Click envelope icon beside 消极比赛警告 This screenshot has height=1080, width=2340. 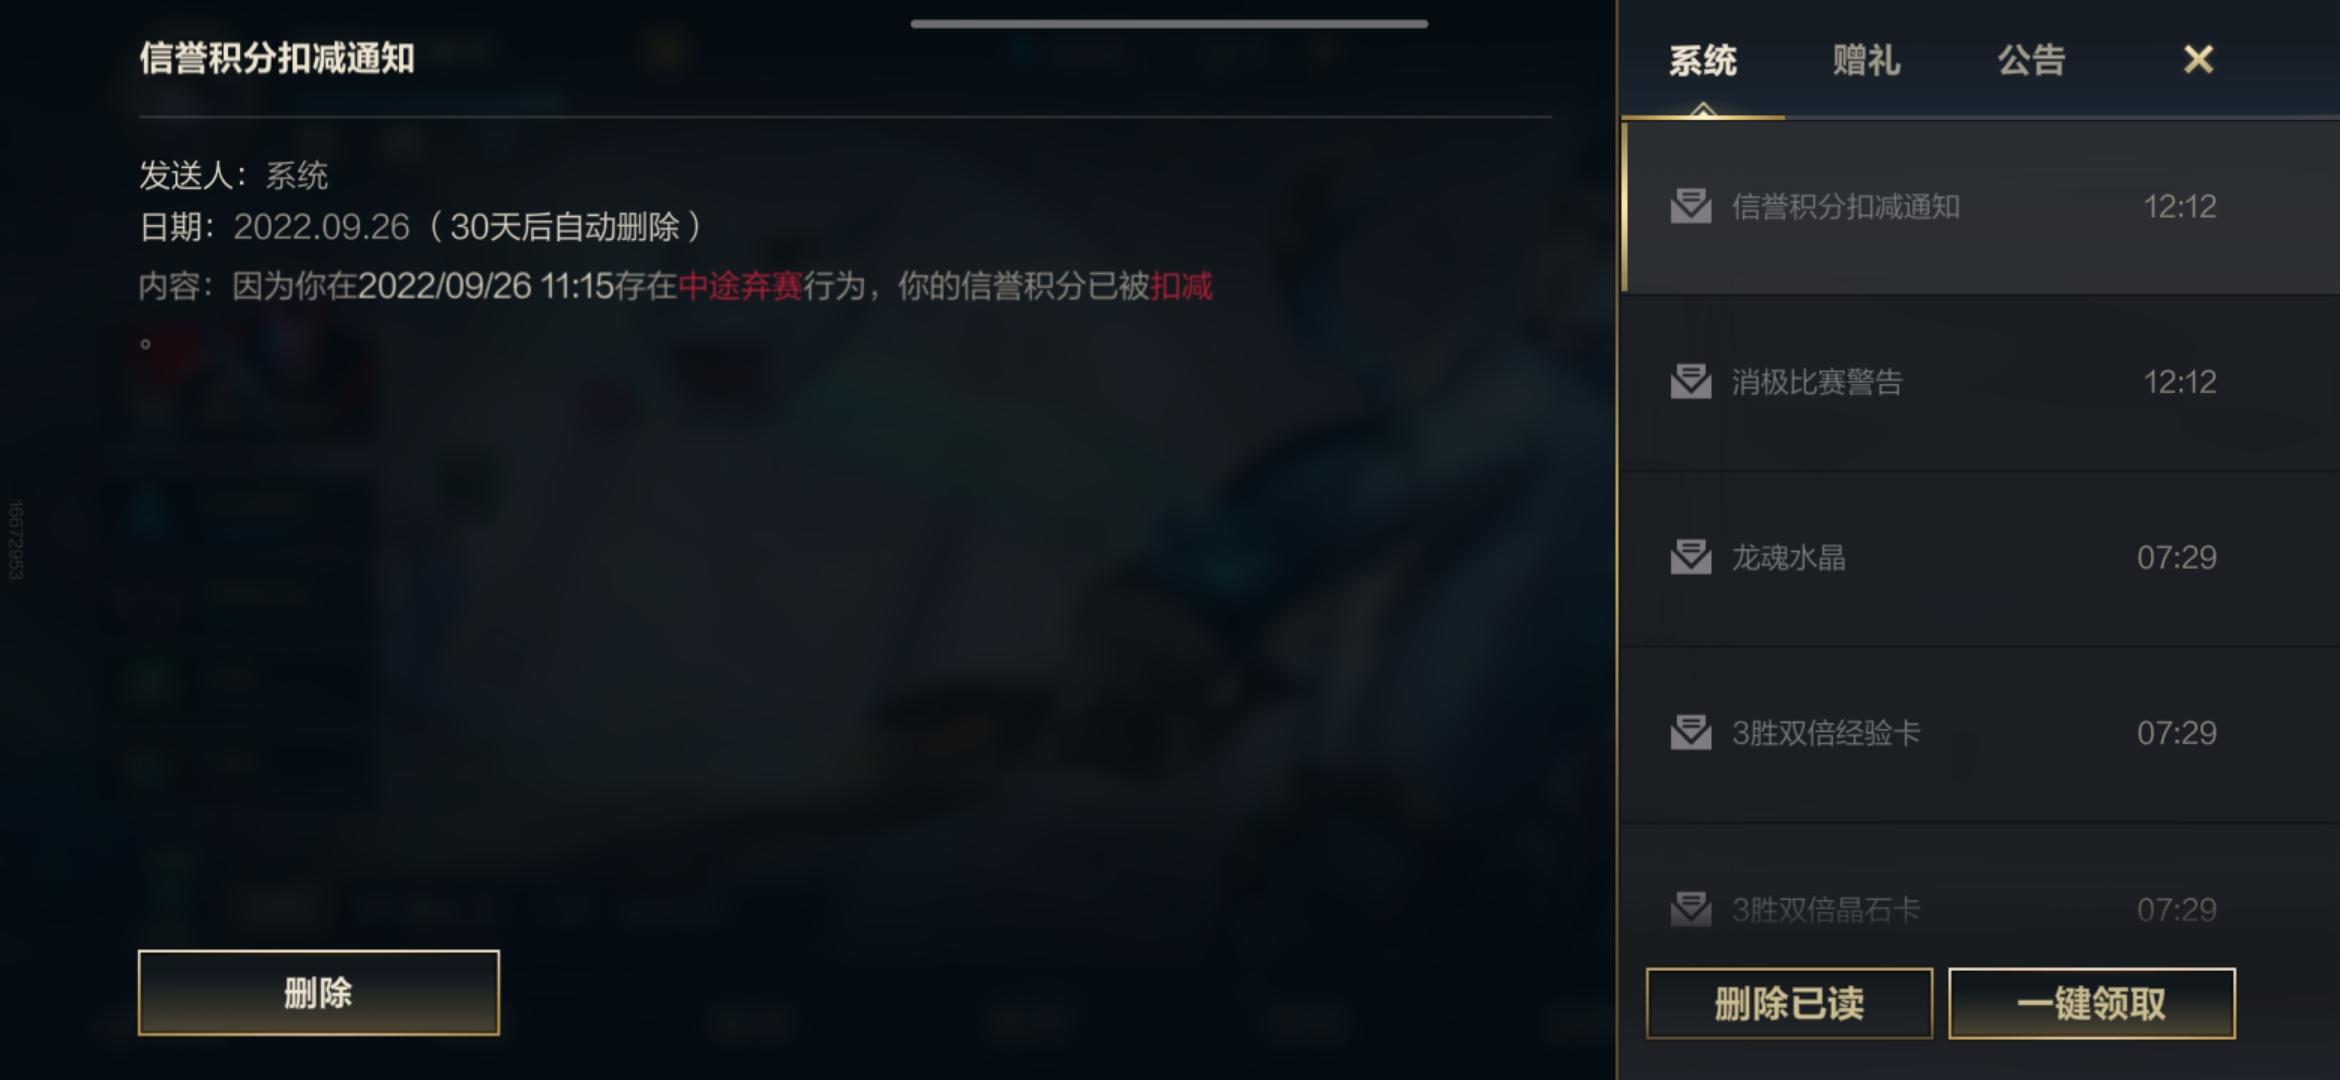pyautogui.click(x=1691, y=381)
